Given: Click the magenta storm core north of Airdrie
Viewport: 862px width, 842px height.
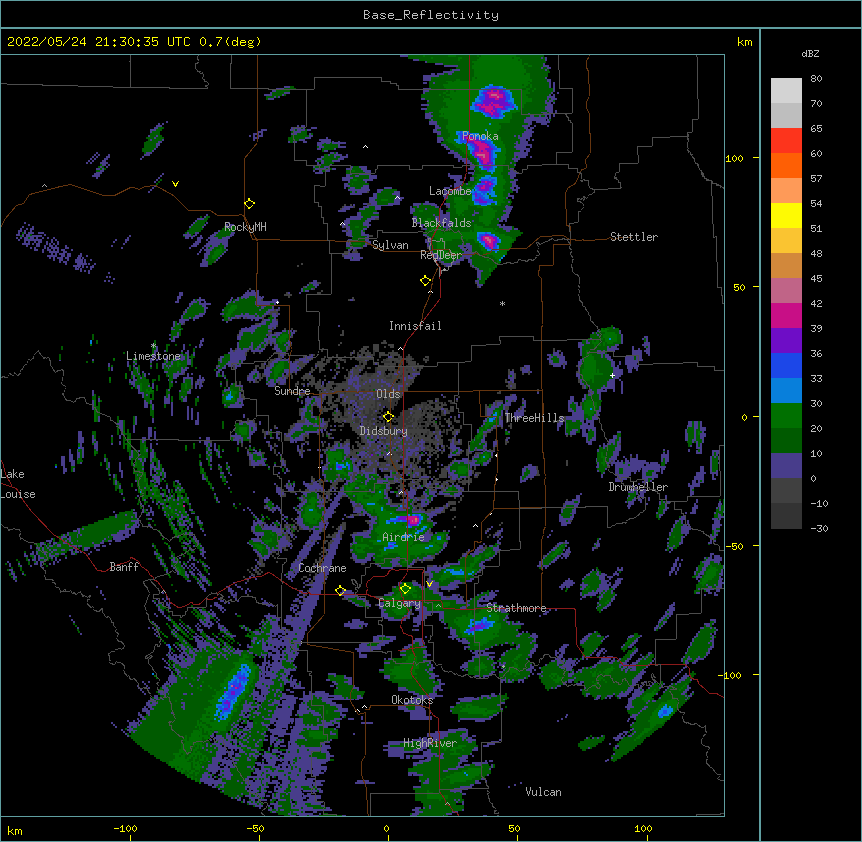Looking at the screenshot, I should (x=410, y=519).
